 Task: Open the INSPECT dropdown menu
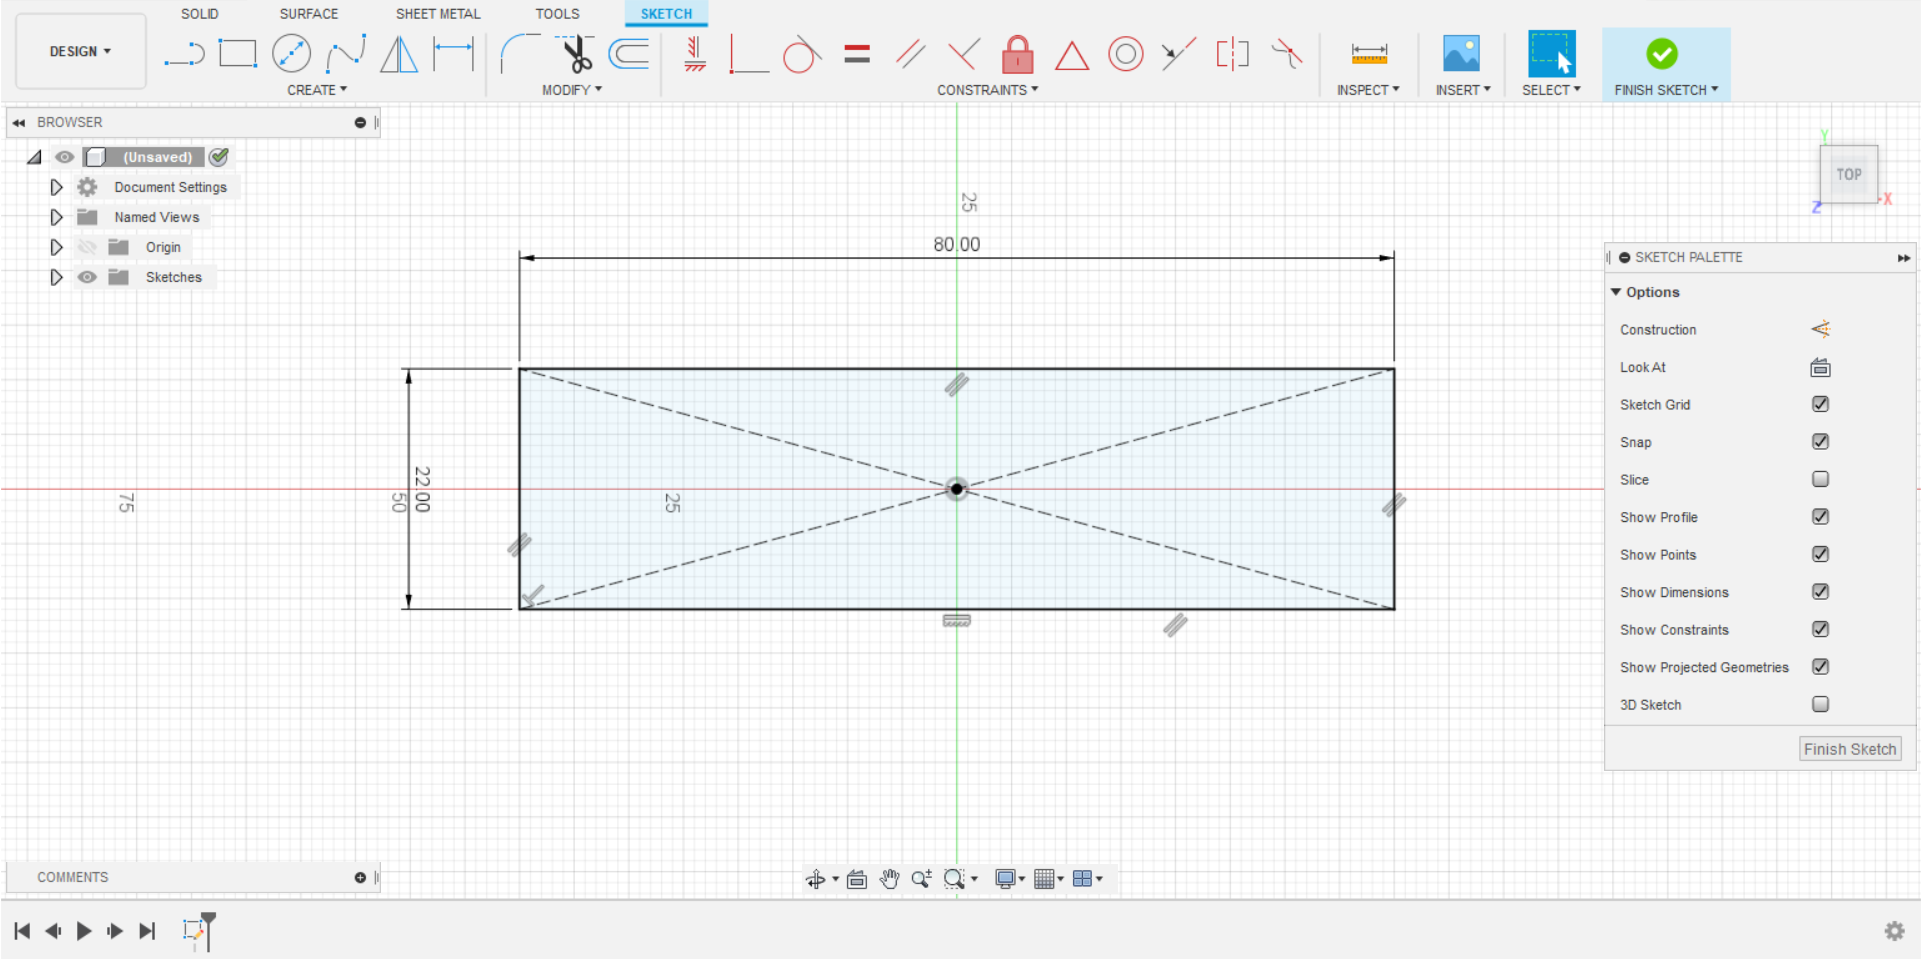(1368, 90)
